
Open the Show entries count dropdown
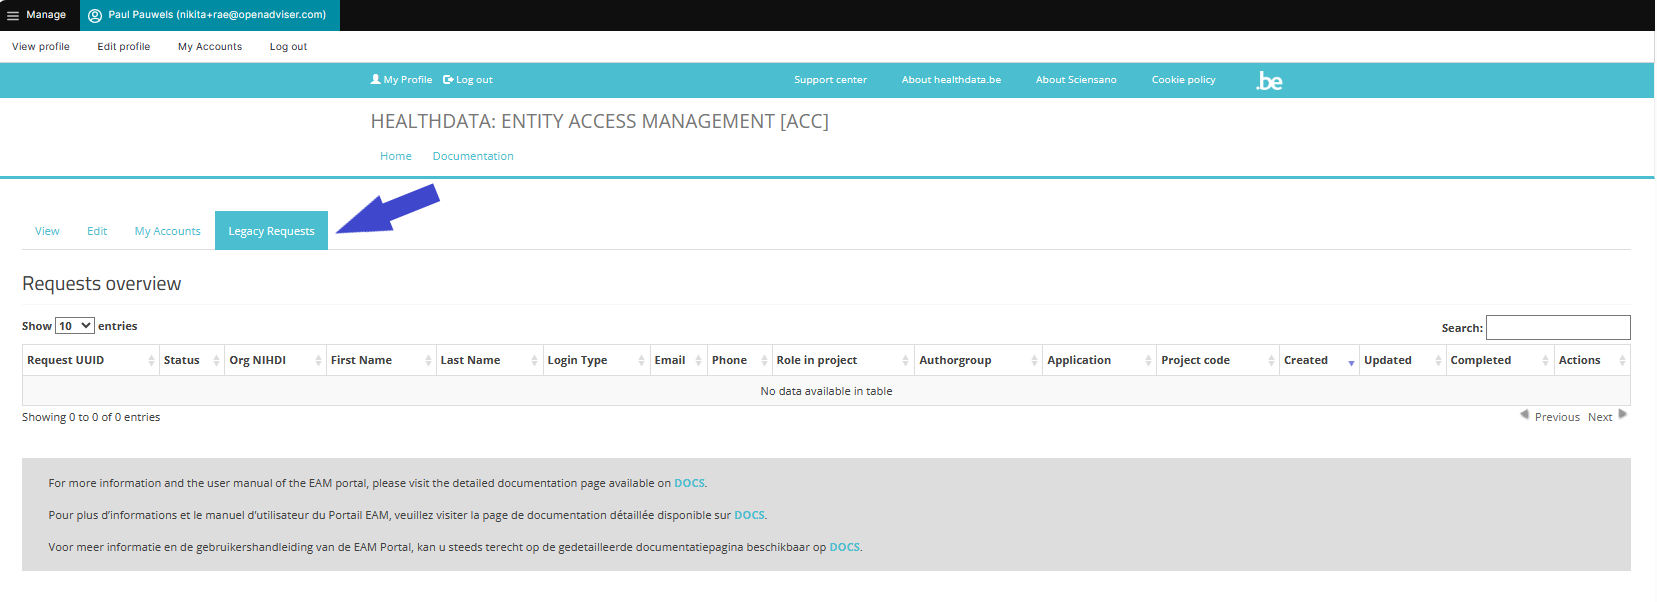[x=75, y=326]
